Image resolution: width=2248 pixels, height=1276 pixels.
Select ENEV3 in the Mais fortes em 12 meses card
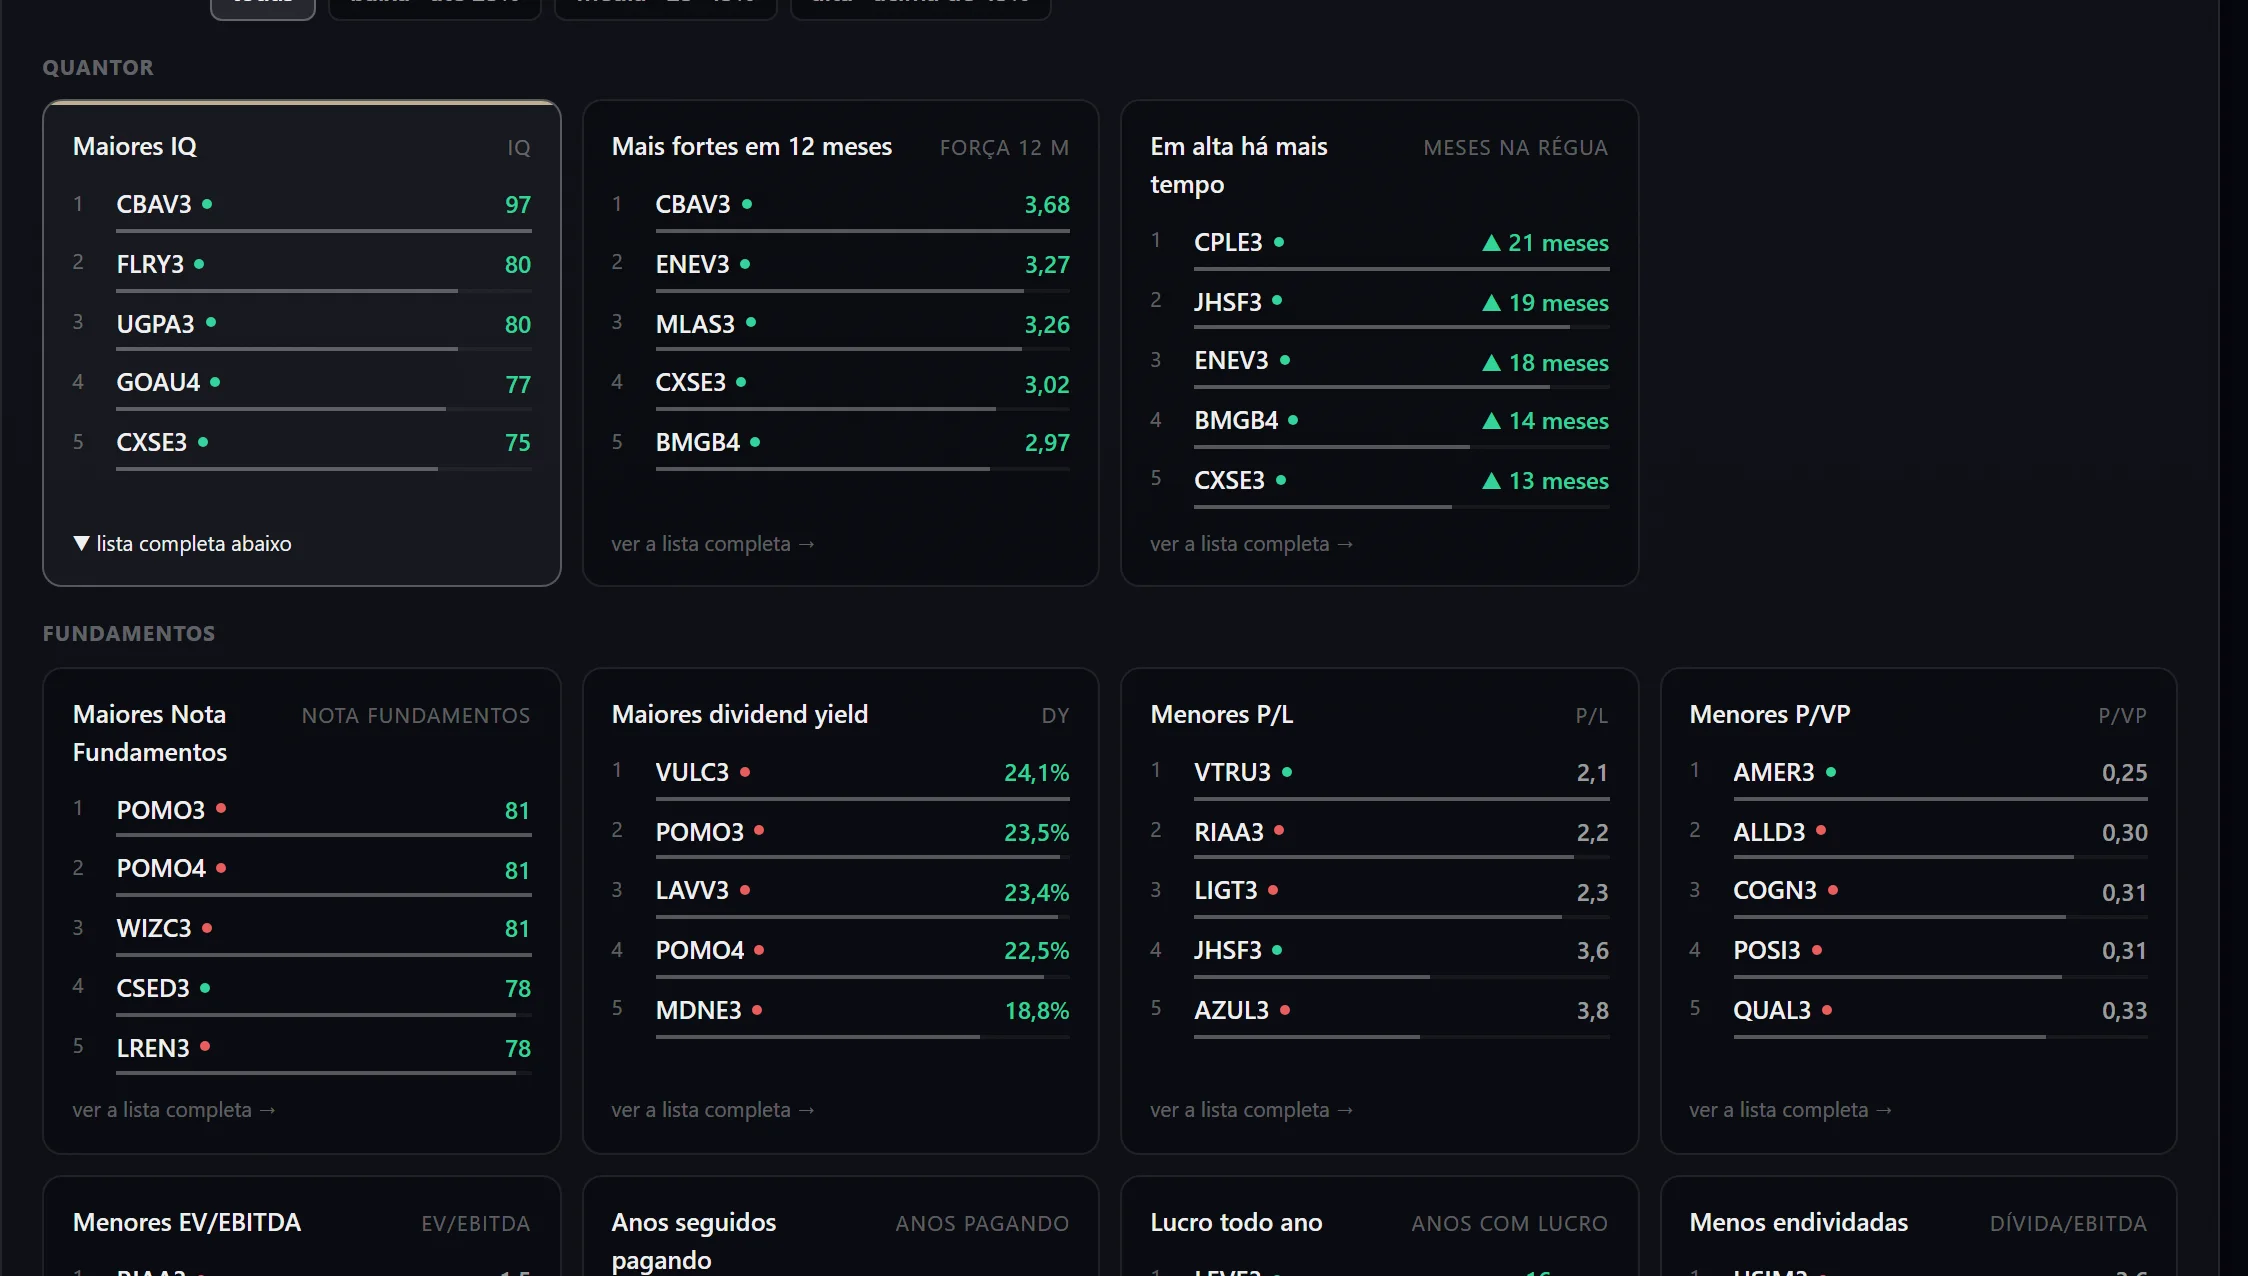click(692, 264)
